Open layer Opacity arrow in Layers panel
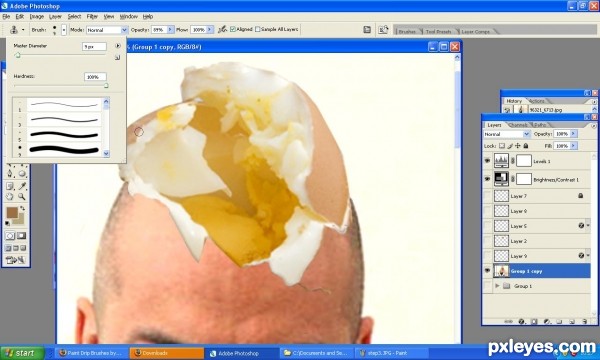 tap(573, 134)
